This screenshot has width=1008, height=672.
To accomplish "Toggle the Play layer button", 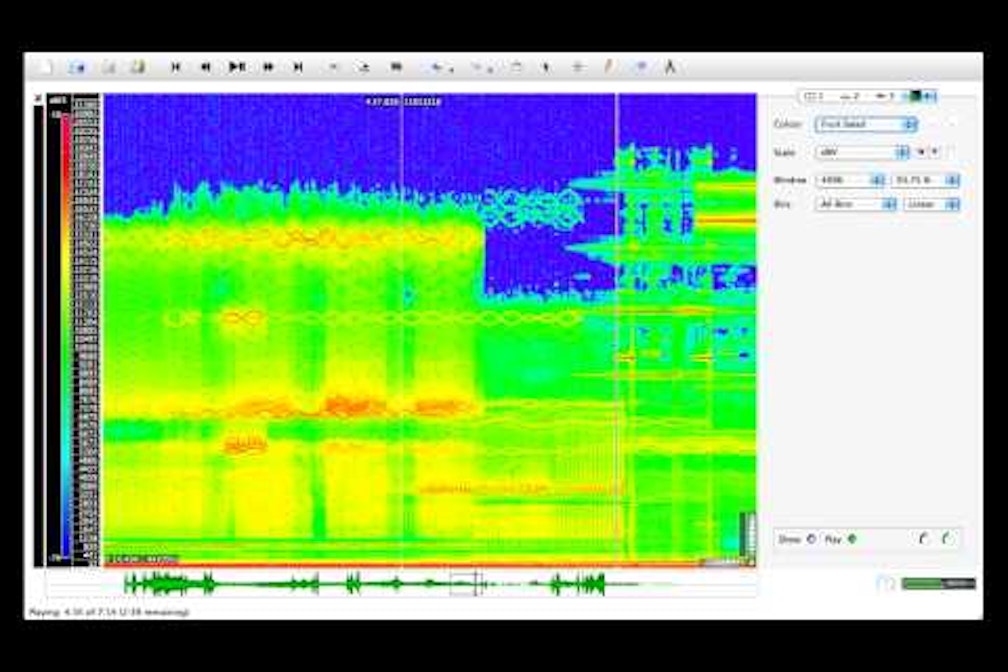I will tap(851, 539).
